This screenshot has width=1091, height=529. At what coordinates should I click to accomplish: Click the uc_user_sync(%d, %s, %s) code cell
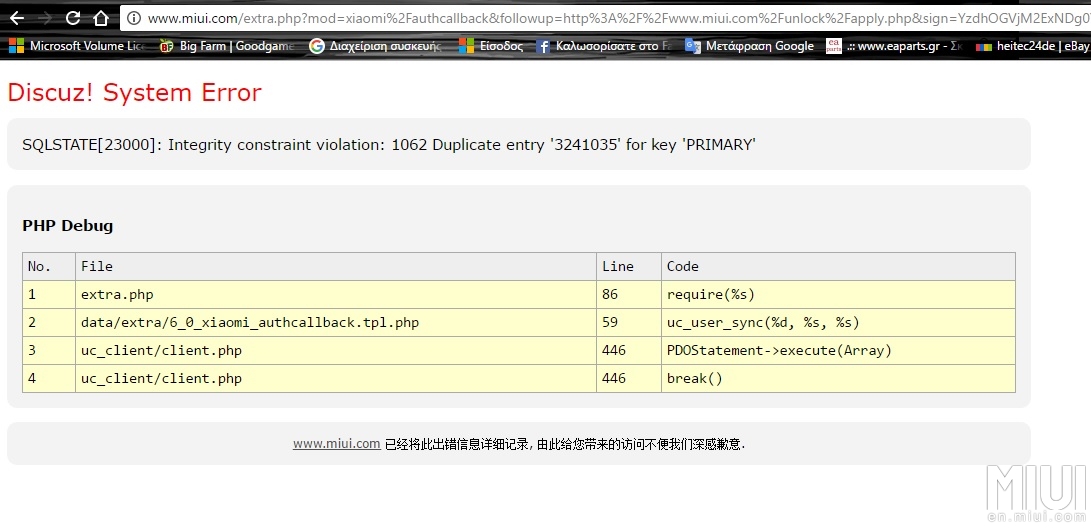click(838, 322)
